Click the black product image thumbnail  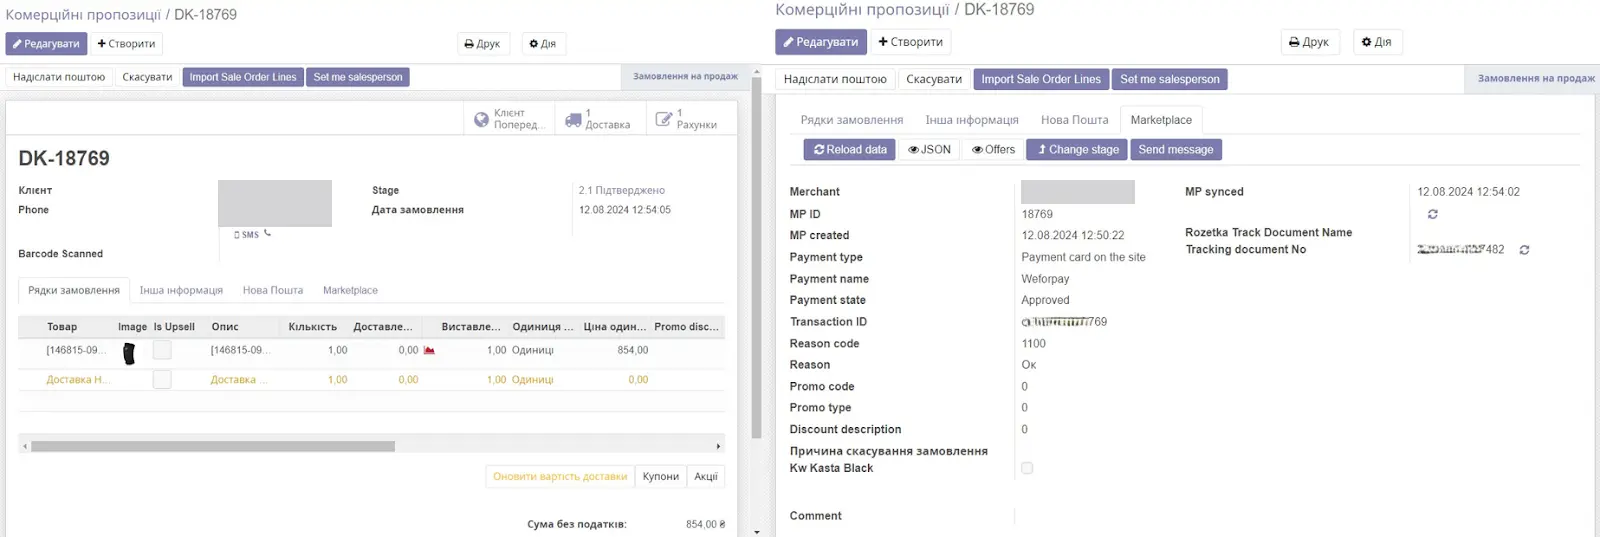129,353
